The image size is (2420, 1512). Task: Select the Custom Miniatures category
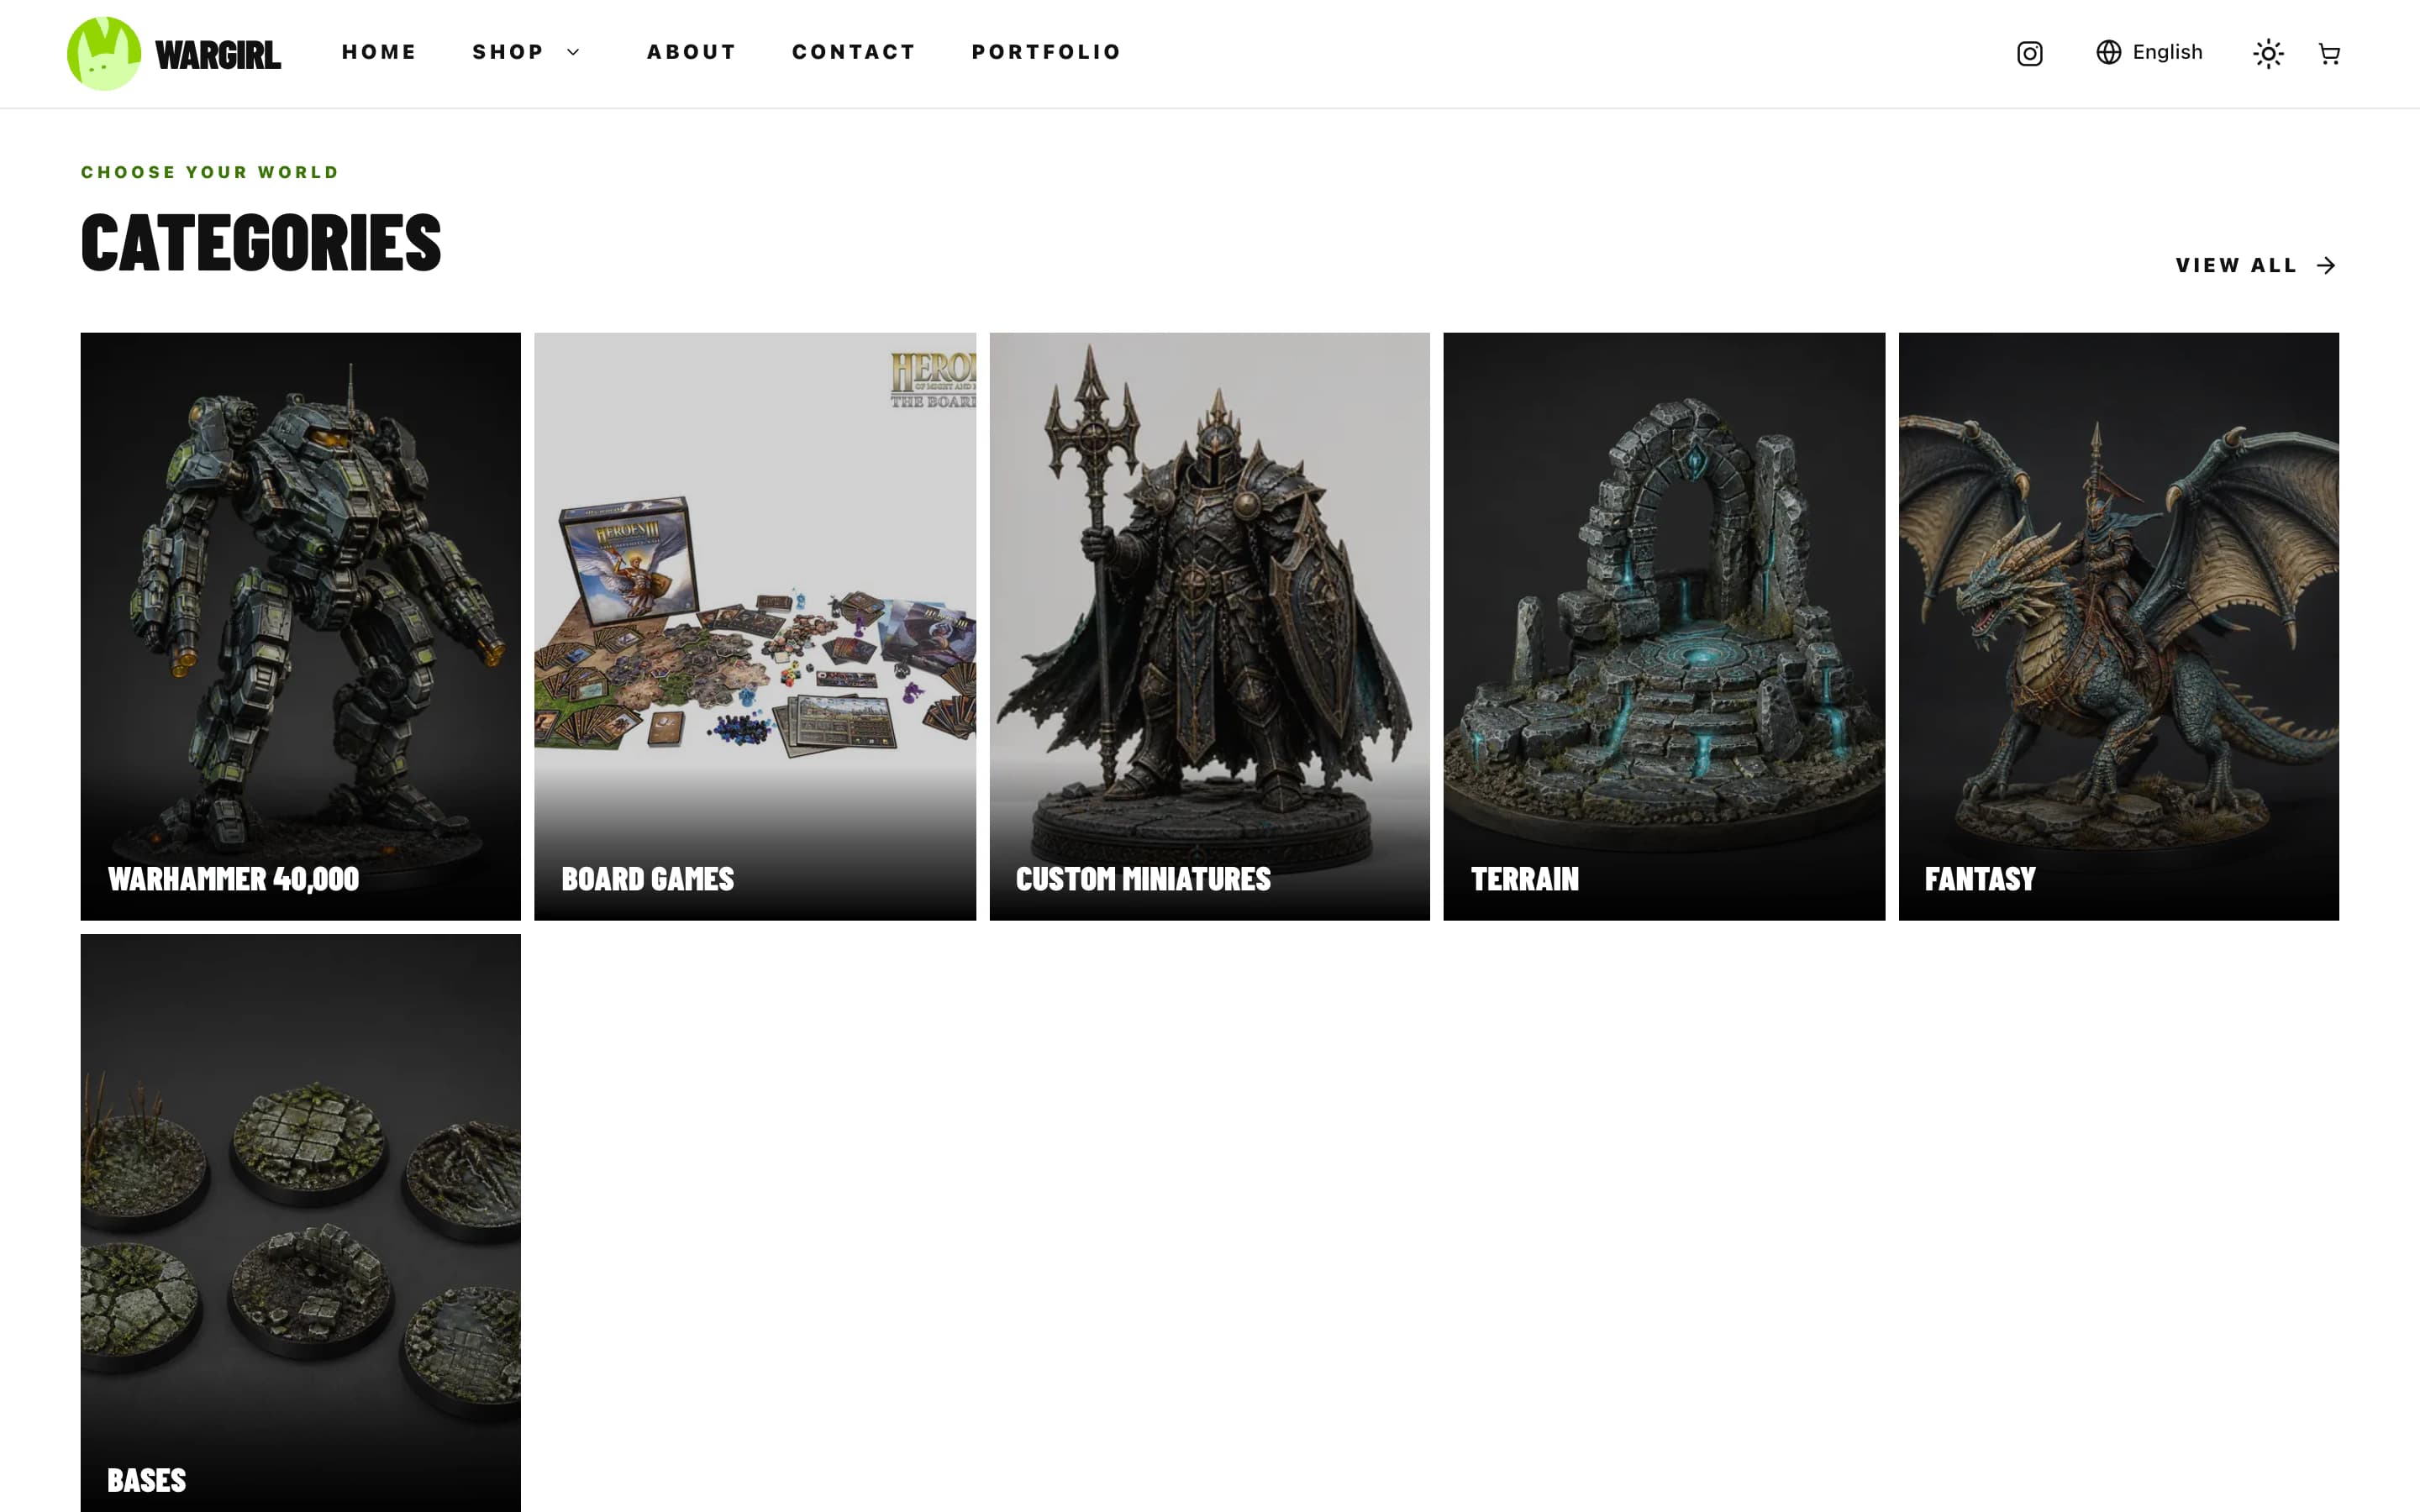(x=1209, y=626)
